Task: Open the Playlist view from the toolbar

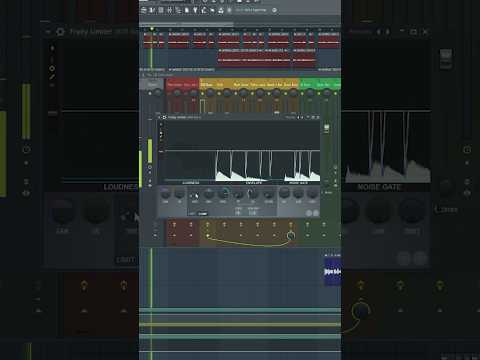Action: coord(144,10)
